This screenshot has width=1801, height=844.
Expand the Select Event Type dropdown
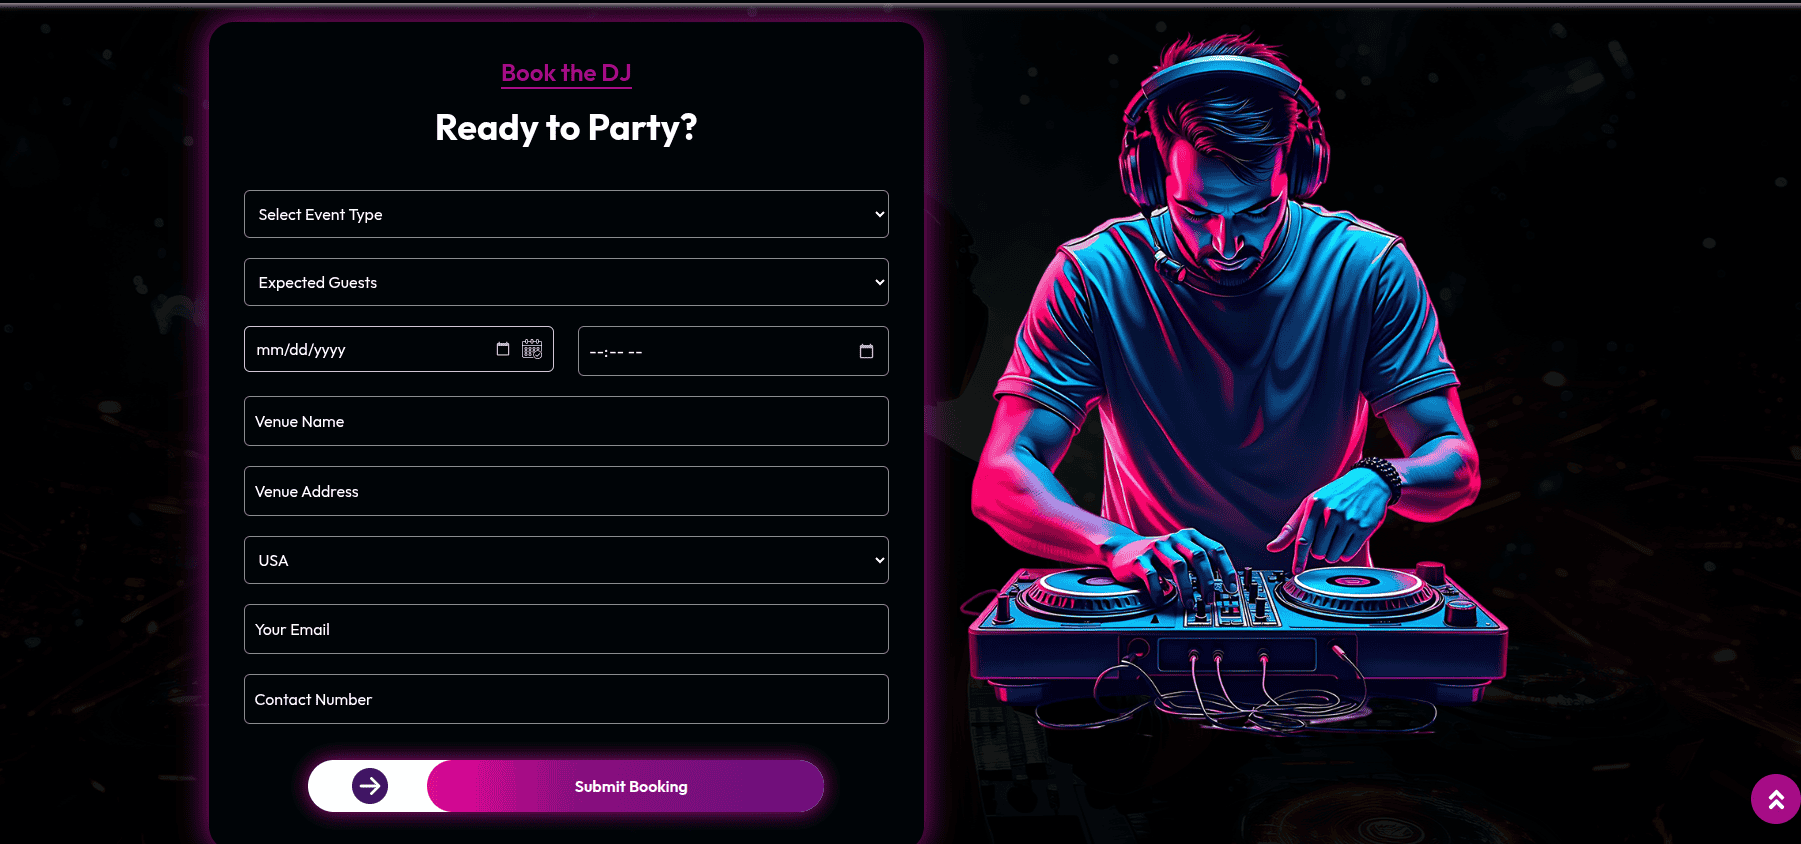[x=566, y=214]
